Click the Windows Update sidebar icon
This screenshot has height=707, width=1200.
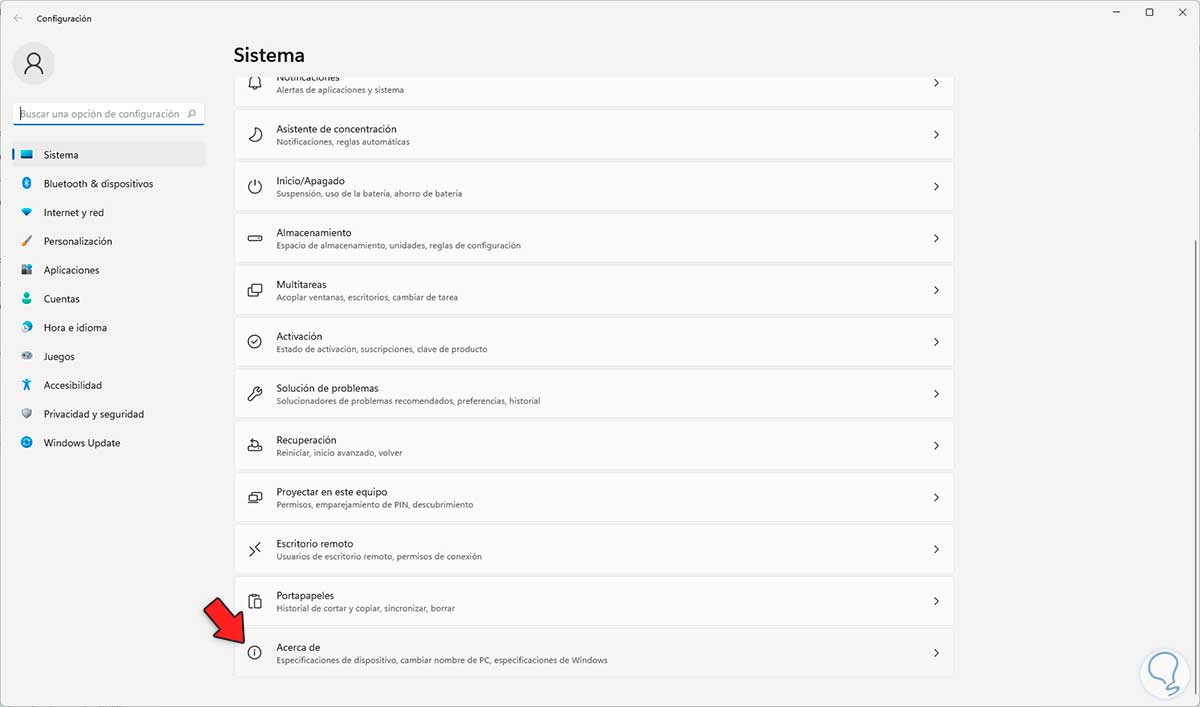coord(27,443)
